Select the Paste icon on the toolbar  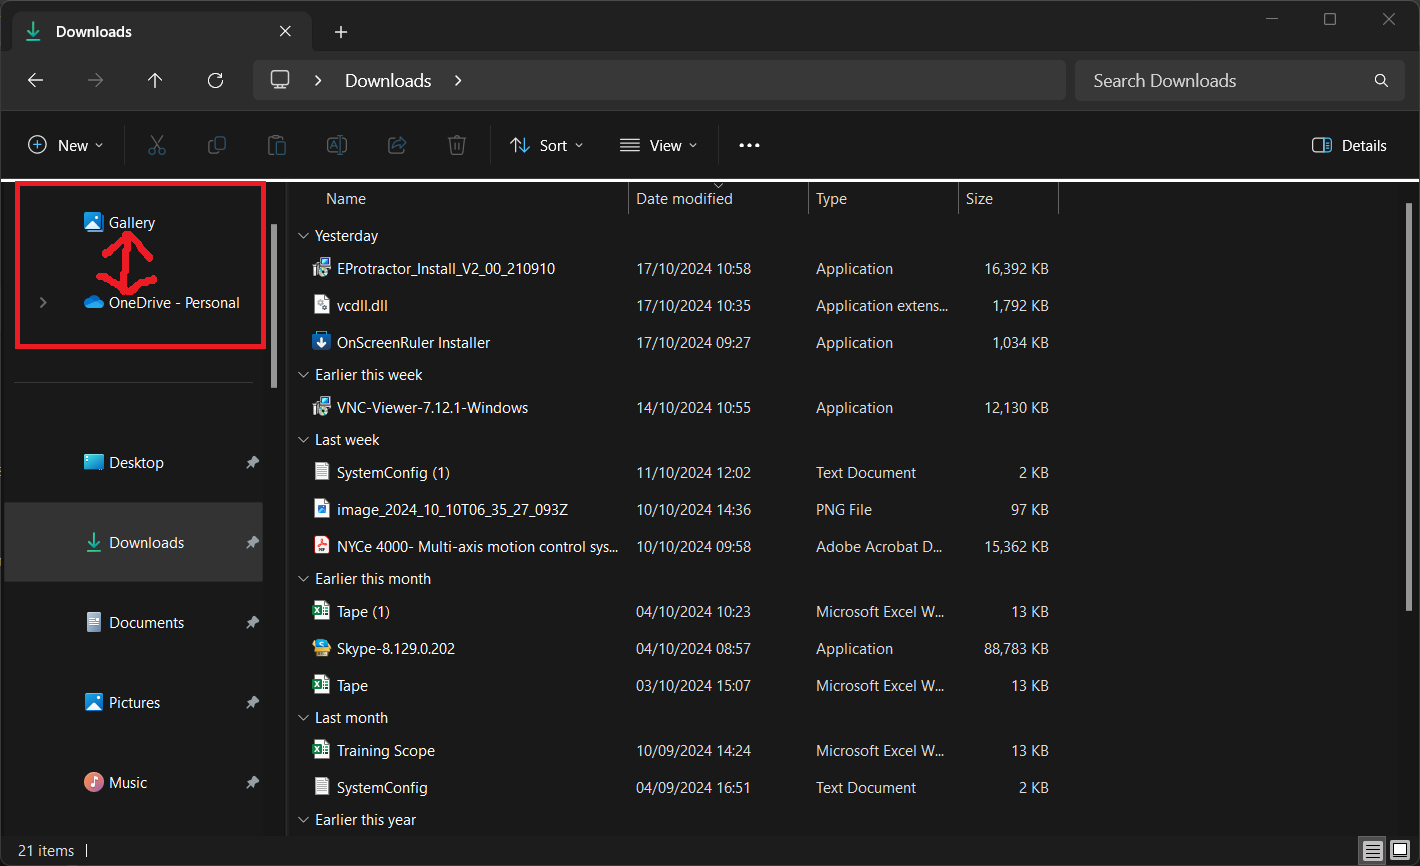(277, 145)
